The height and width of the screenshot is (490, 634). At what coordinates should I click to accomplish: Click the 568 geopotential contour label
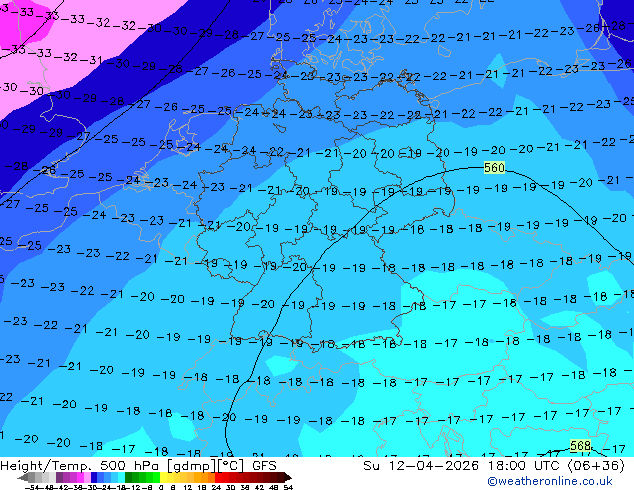[x=580, y=446]
